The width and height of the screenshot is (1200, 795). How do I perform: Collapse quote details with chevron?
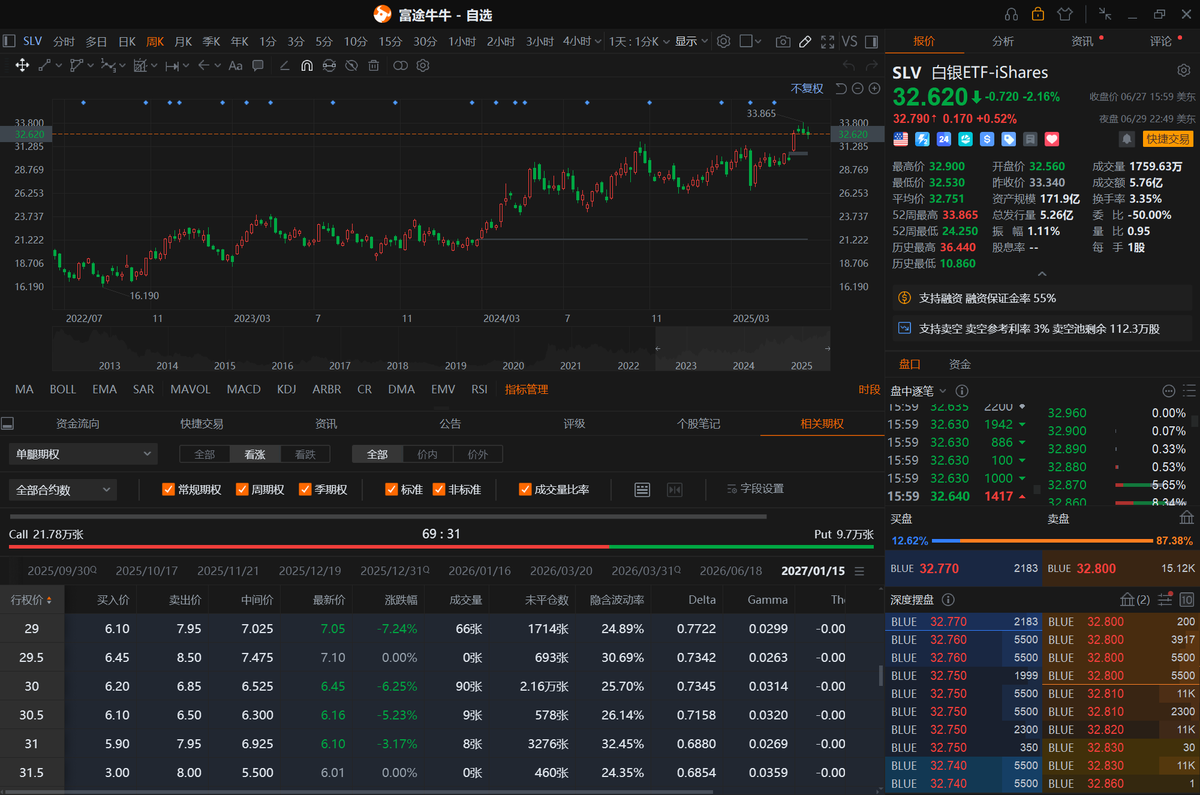click(1042, 274)
